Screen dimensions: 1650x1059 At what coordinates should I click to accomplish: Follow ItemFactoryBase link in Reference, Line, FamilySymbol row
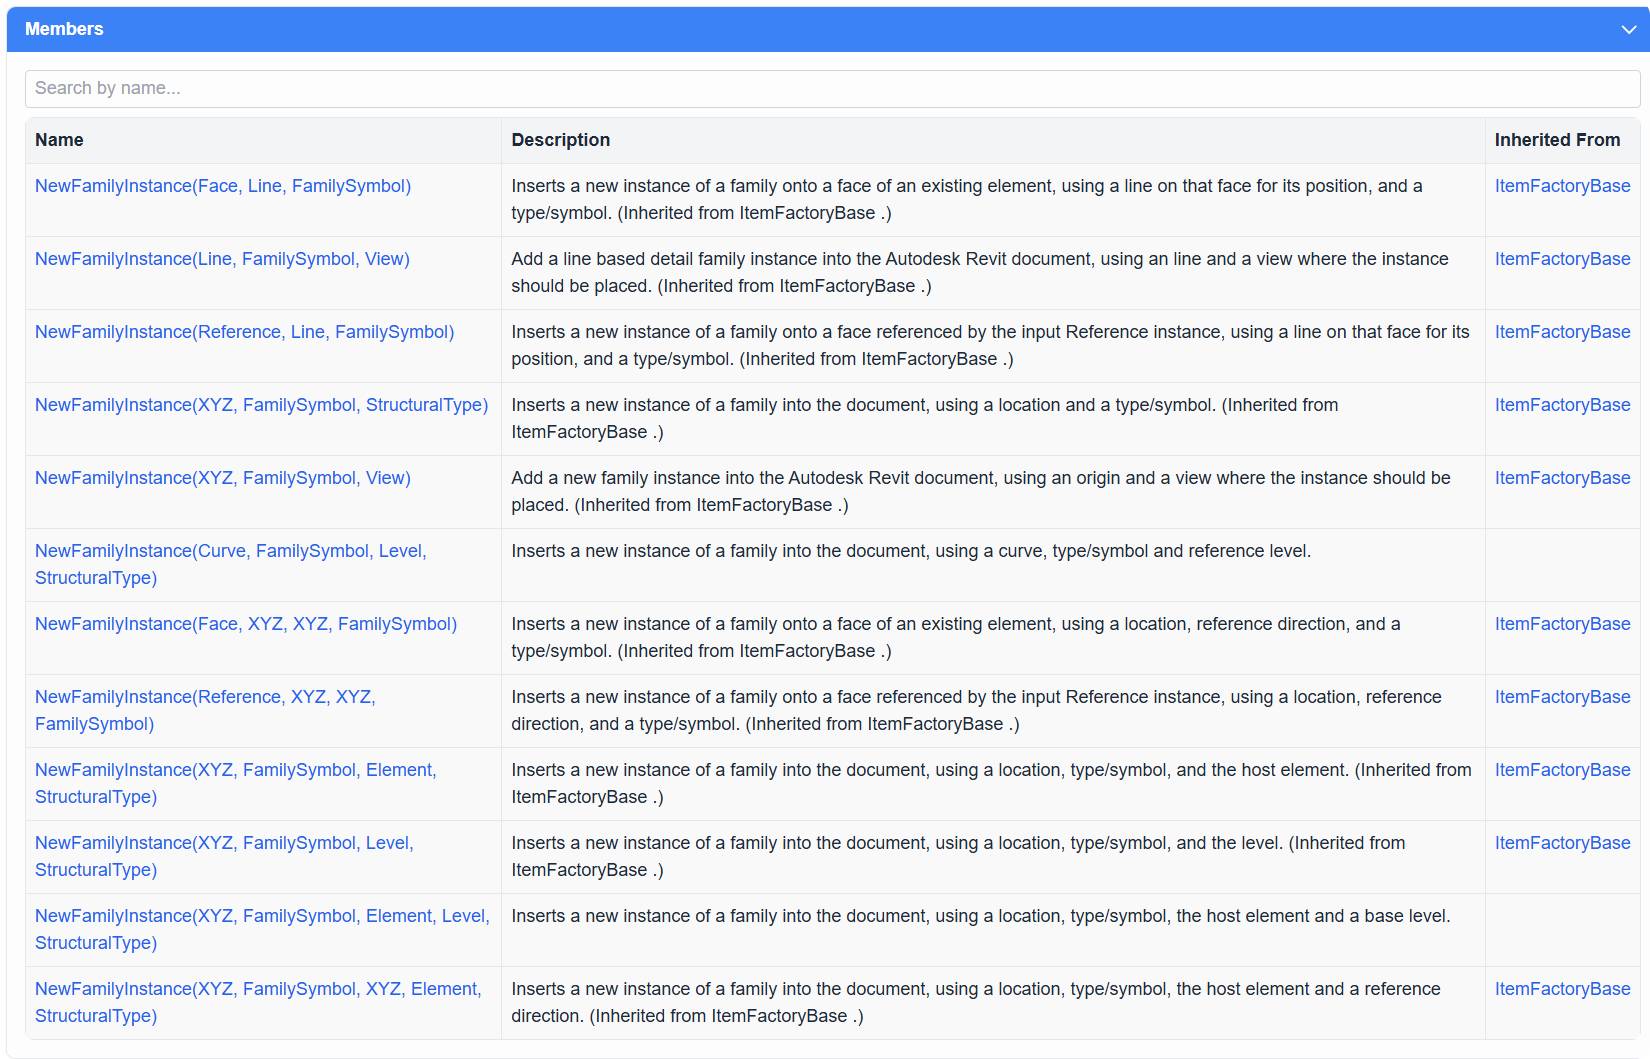(x=1562, y=332)
